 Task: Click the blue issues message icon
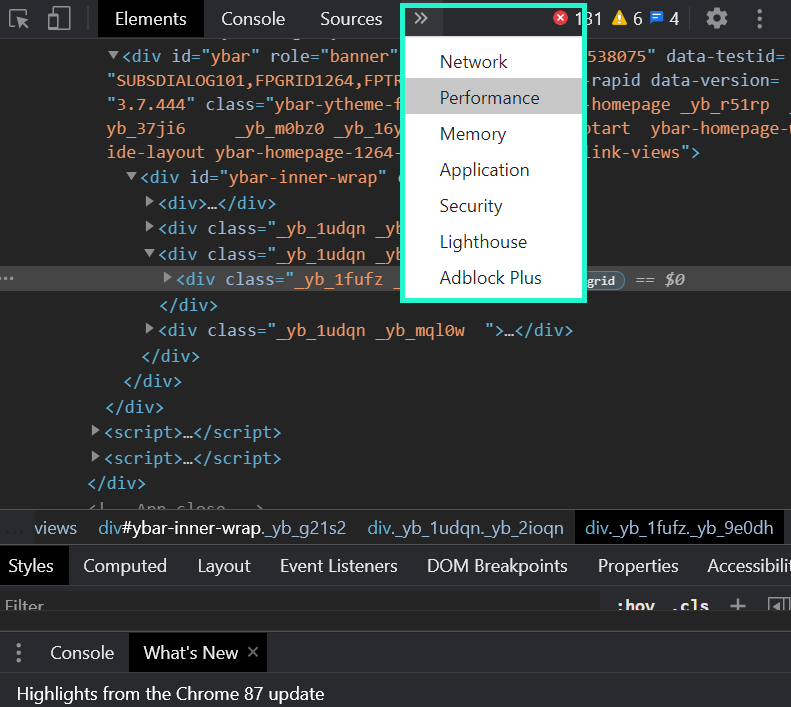pyautogui.click(x=656, y=18)
